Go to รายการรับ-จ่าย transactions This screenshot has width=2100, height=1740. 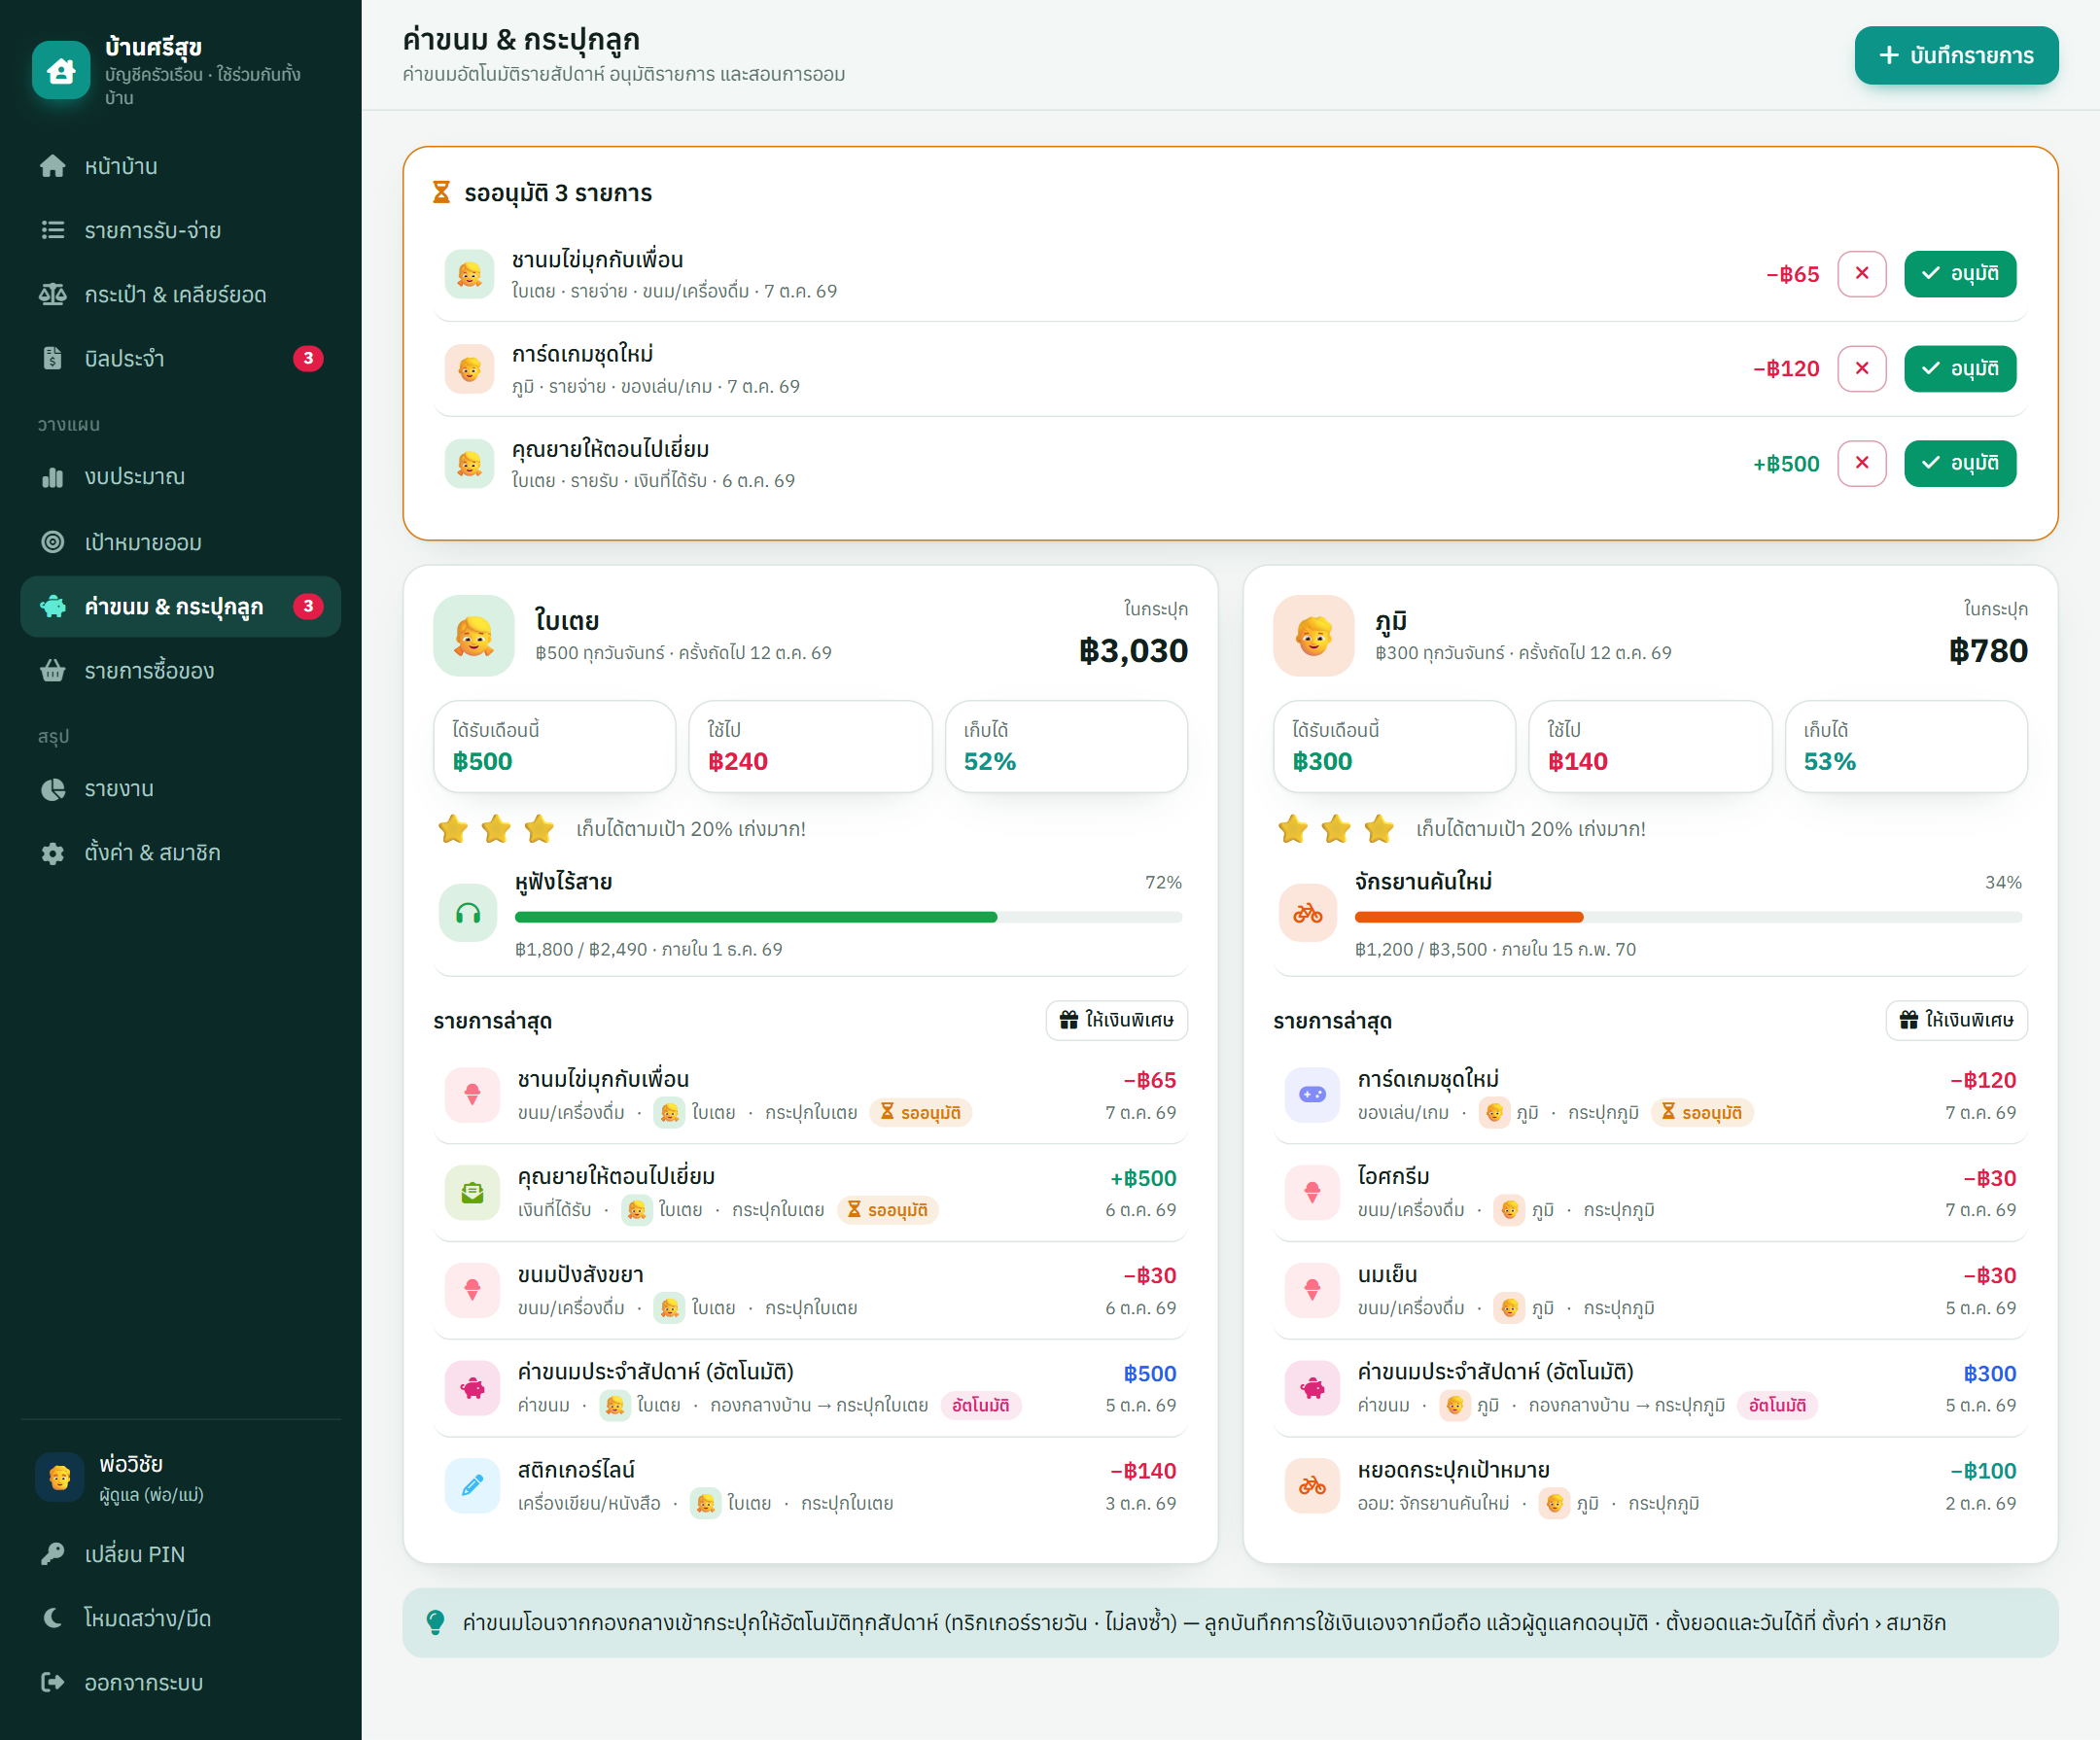(180, 230)
